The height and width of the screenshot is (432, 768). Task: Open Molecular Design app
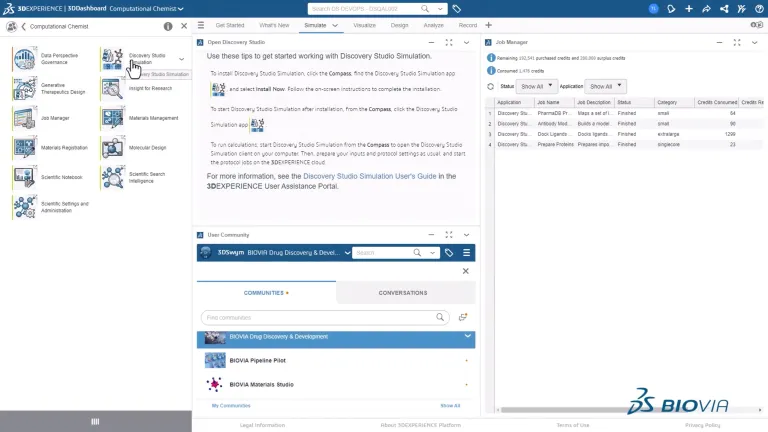[x=113, y=147]
